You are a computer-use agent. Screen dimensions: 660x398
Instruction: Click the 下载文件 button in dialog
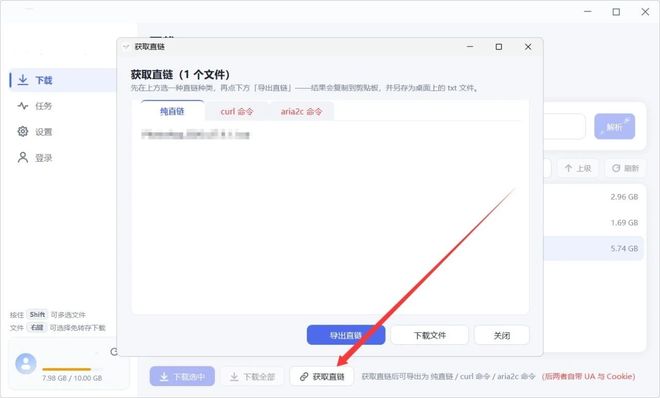click(x=429, y=335)
